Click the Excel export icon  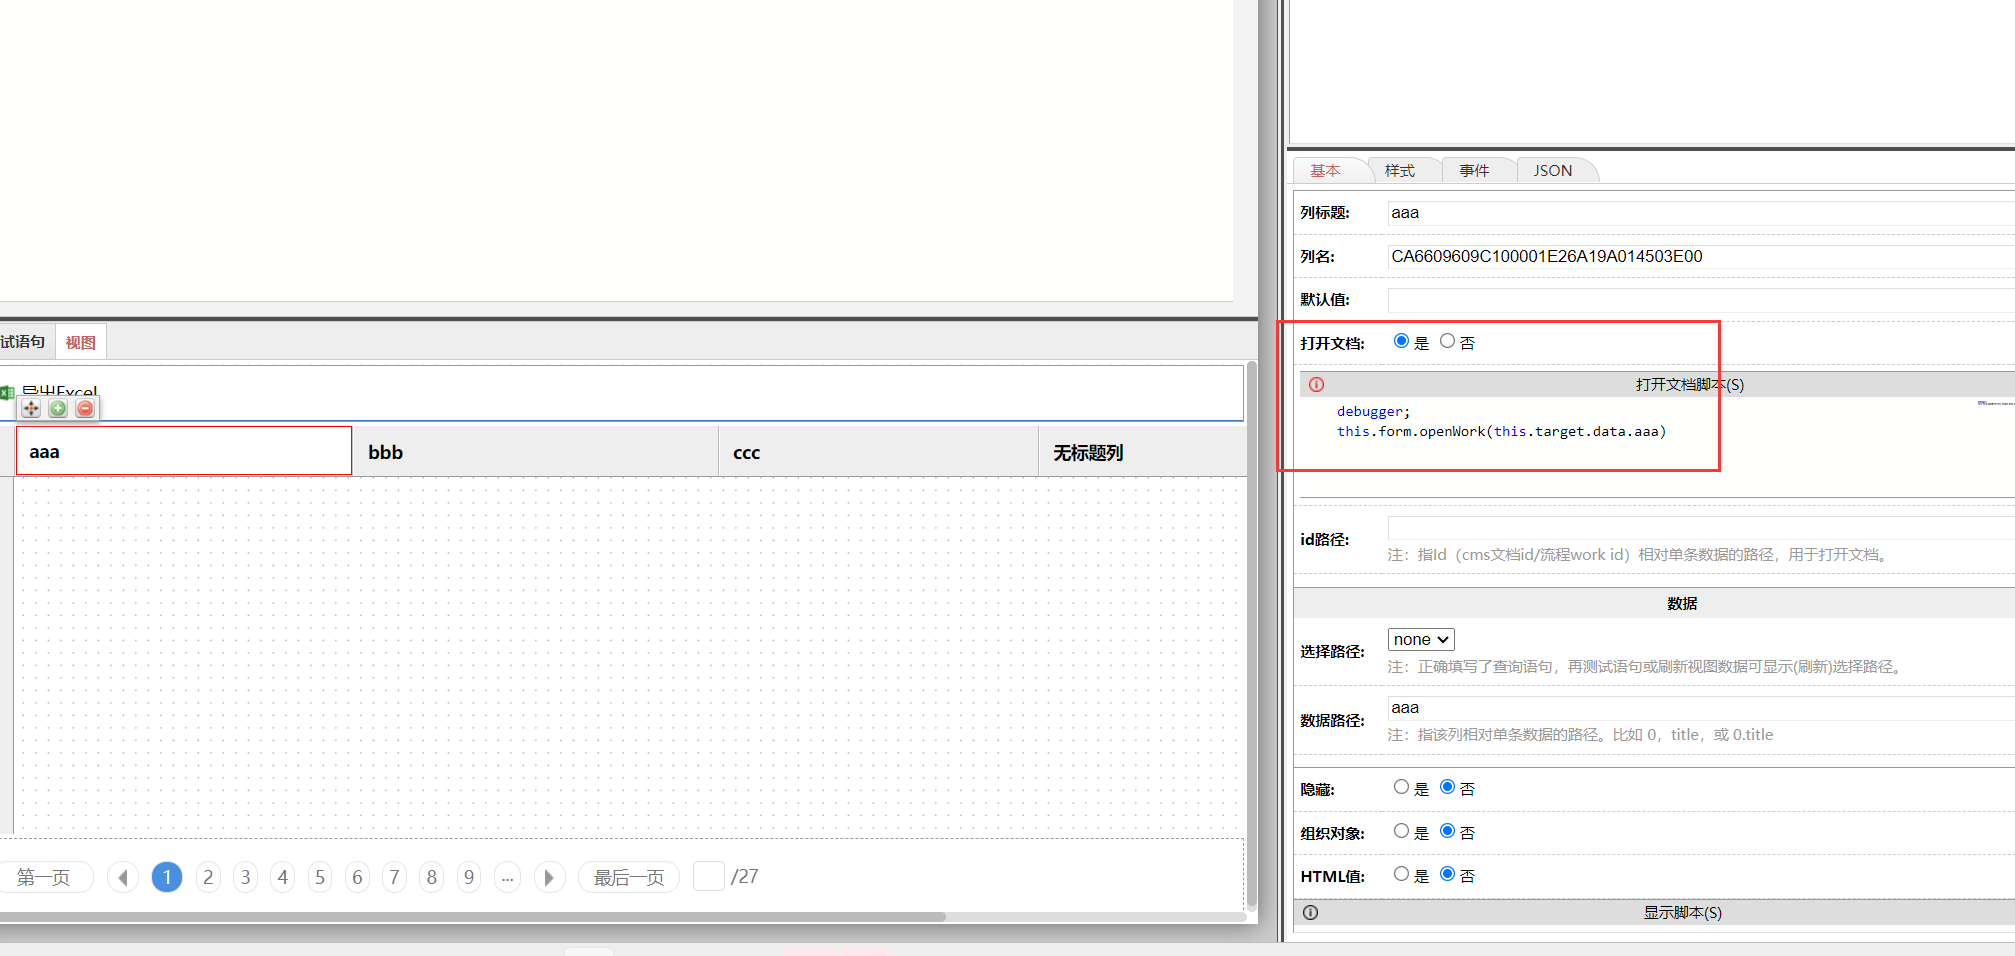[7, 392]
